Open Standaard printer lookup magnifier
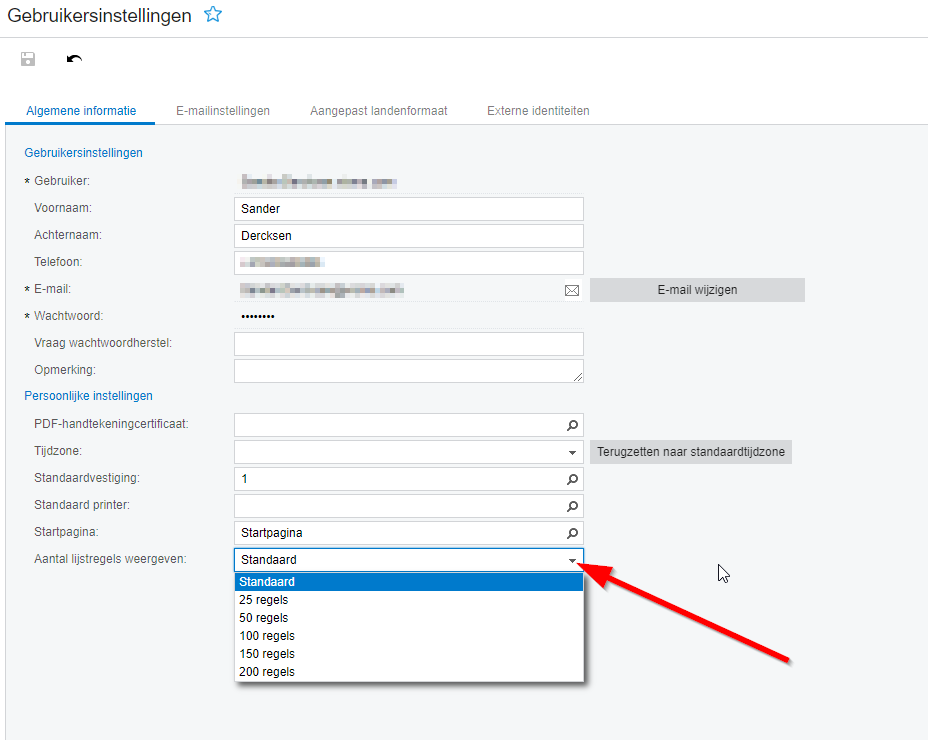The width and height of the screenshot is (928, 740). [x=572, y=506]
